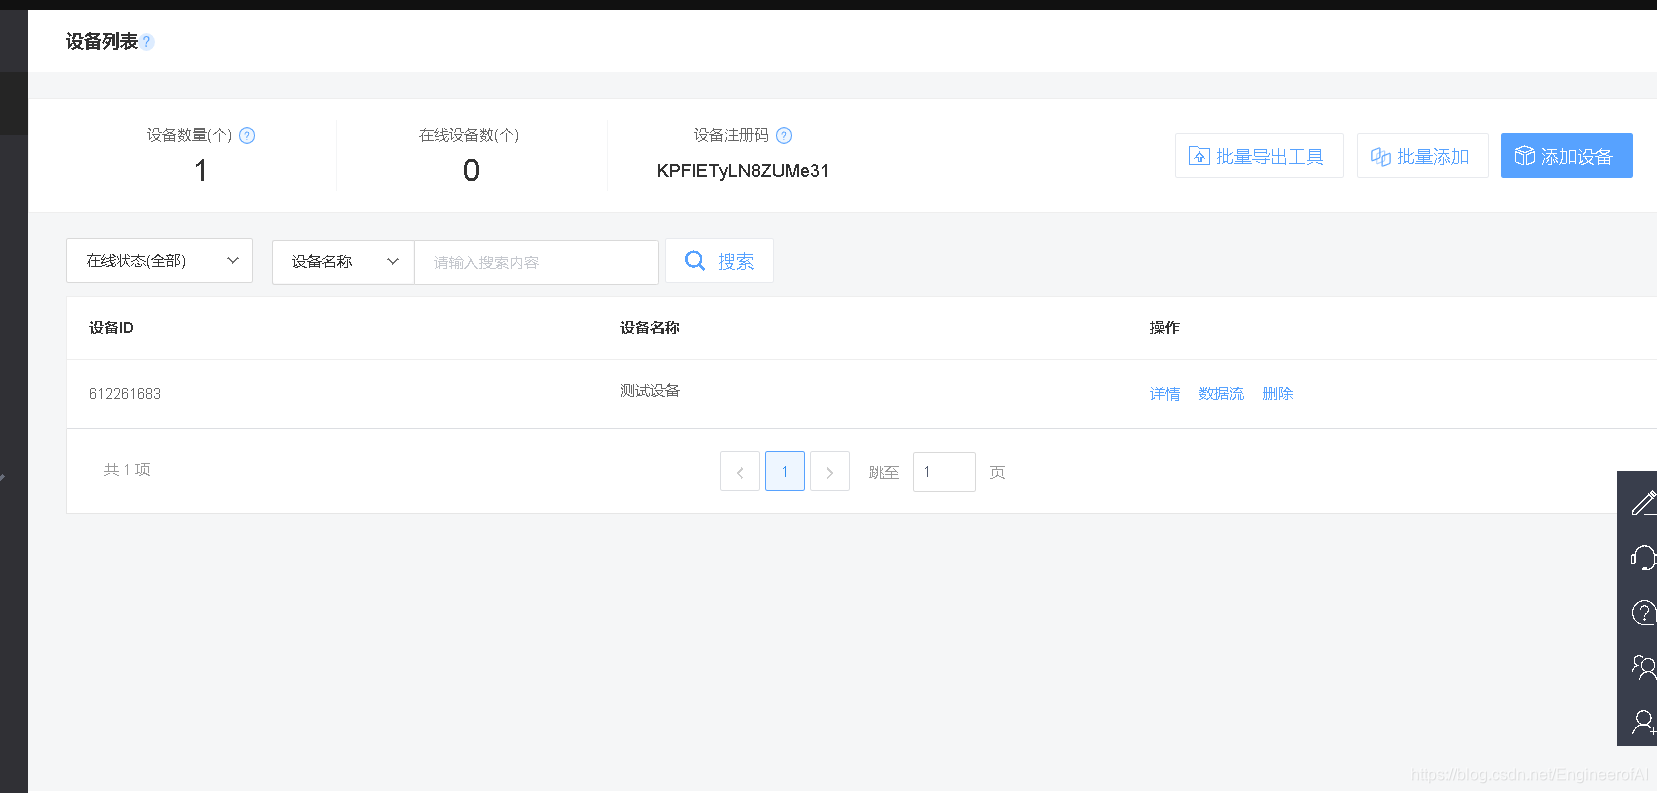The height and width of the screenshot is (793, 1657).
Task: Open the 批量导出工具 batch export tool
Action: tap(1259, 156)
